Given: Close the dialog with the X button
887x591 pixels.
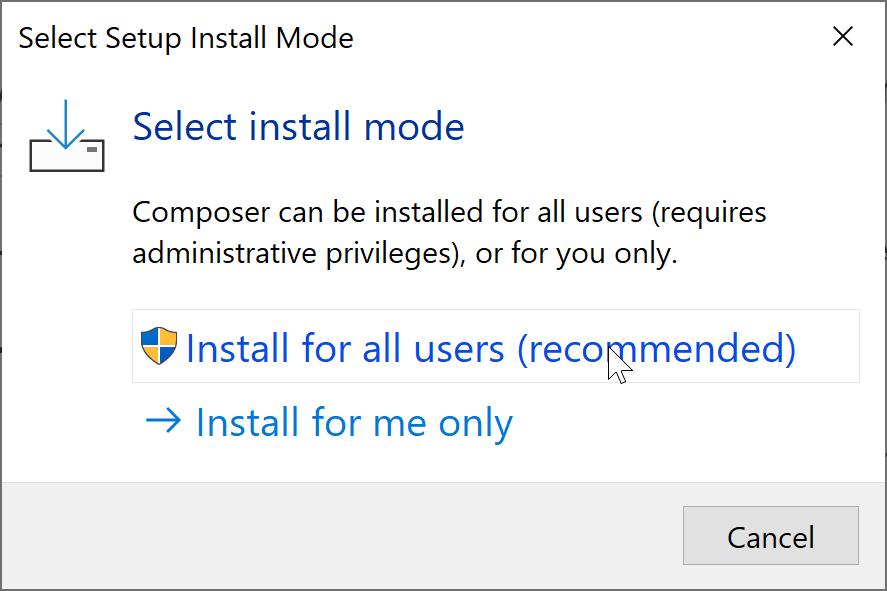Looking at the screenshot, I should coord(843,38).
